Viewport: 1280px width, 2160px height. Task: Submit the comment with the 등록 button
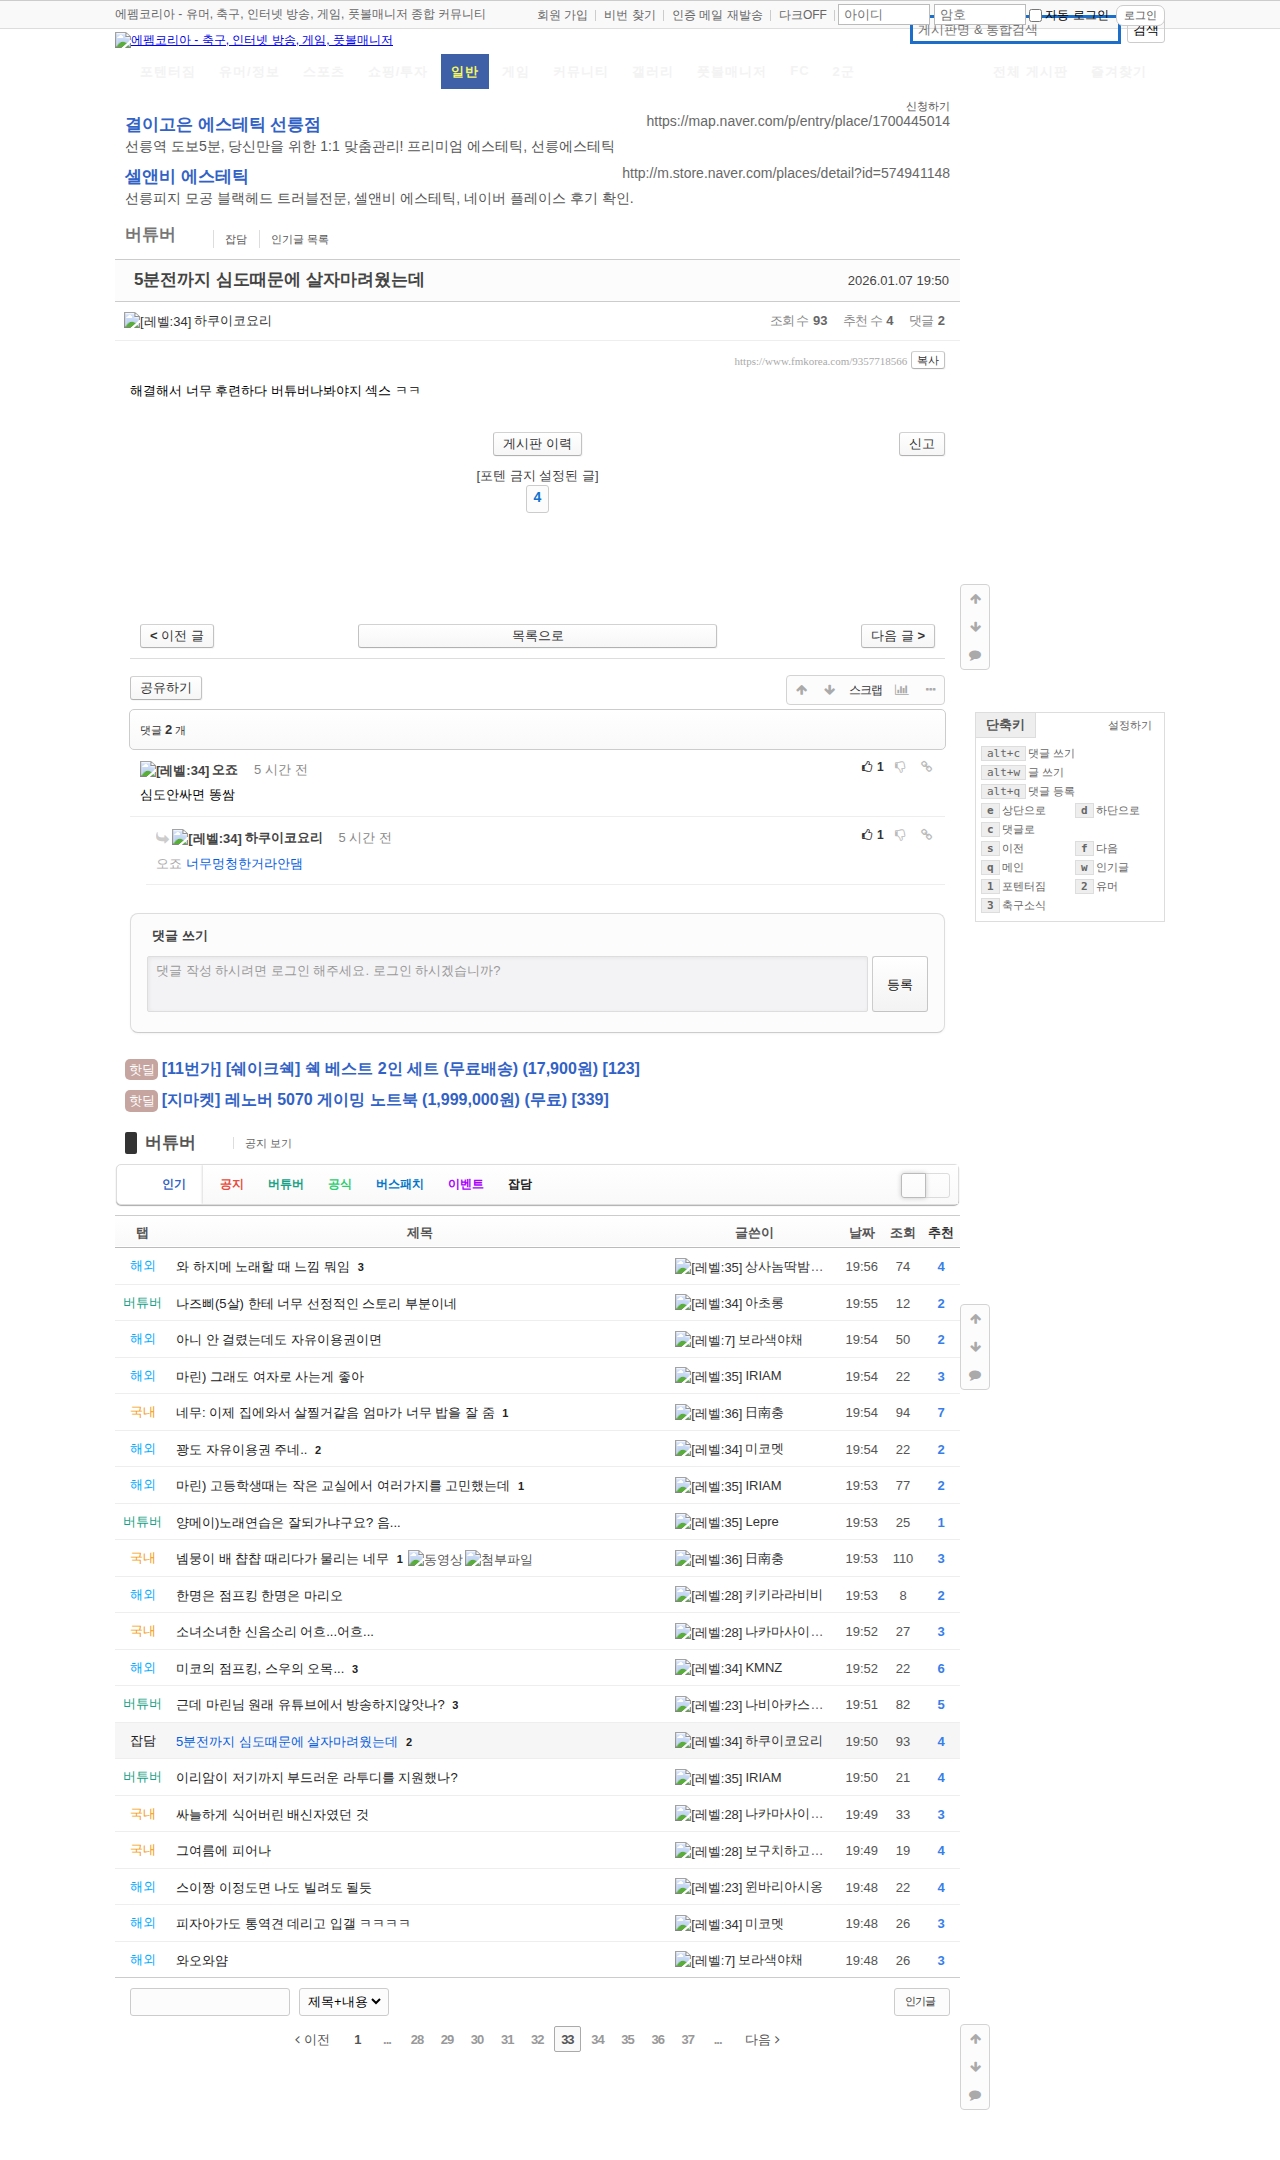pyautogui.click(x=900, y=984)
